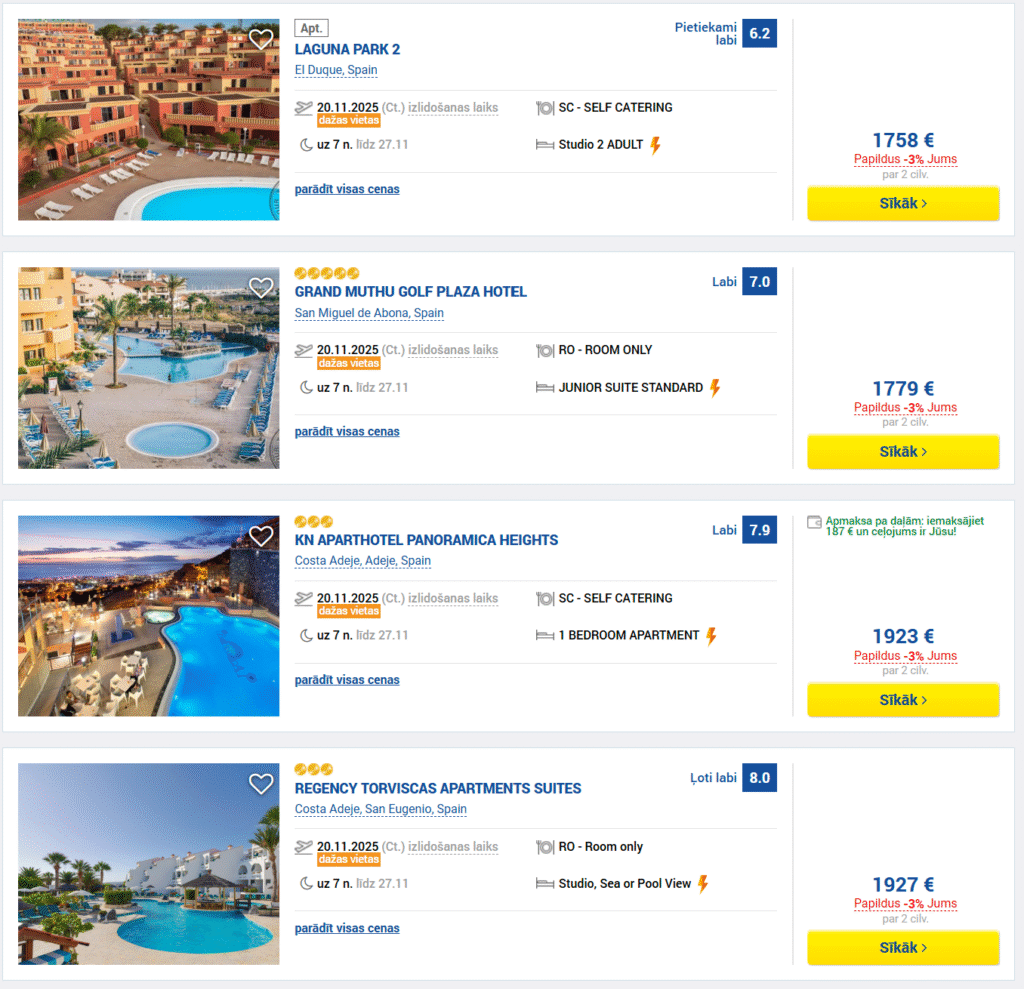1024x989 pixels.
Task: Save KN Aparthotel Panoramica Heights to favorites
Action: click(x=261, y=536)
